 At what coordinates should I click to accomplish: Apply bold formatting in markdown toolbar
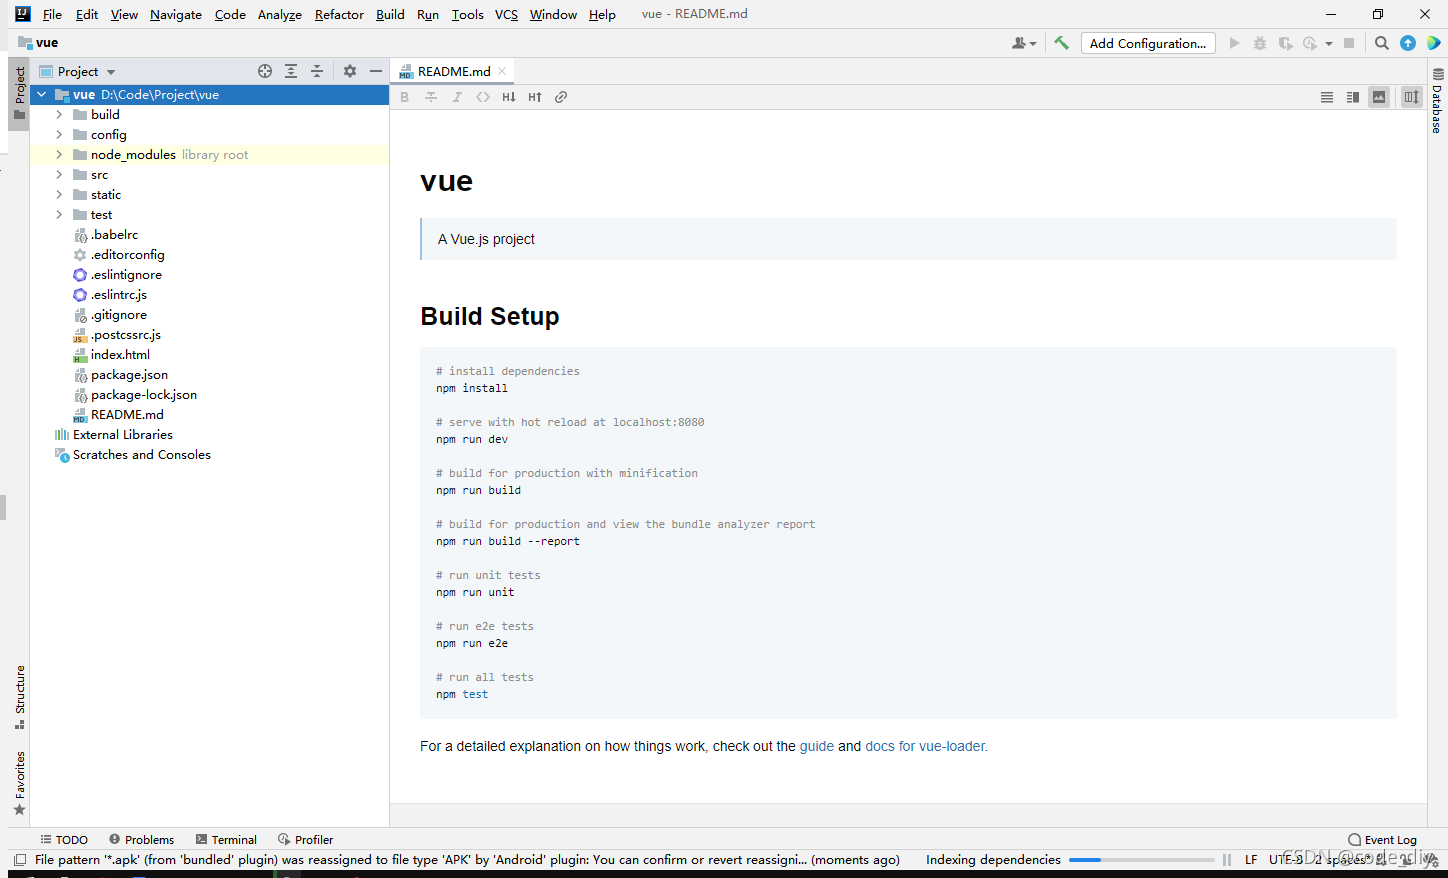click(x=405, y=97)
